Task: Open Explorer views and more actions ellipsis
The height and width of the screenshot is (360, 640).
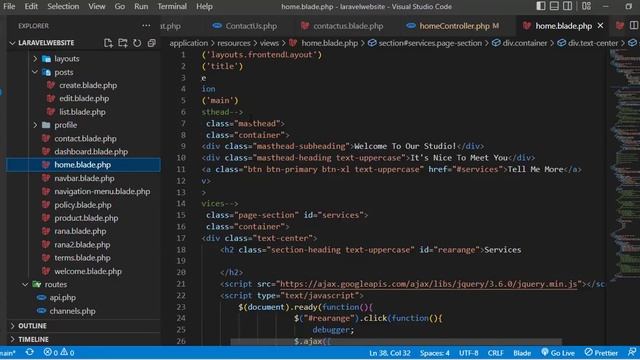Action: pyautogui.click(x=146, y=26)
